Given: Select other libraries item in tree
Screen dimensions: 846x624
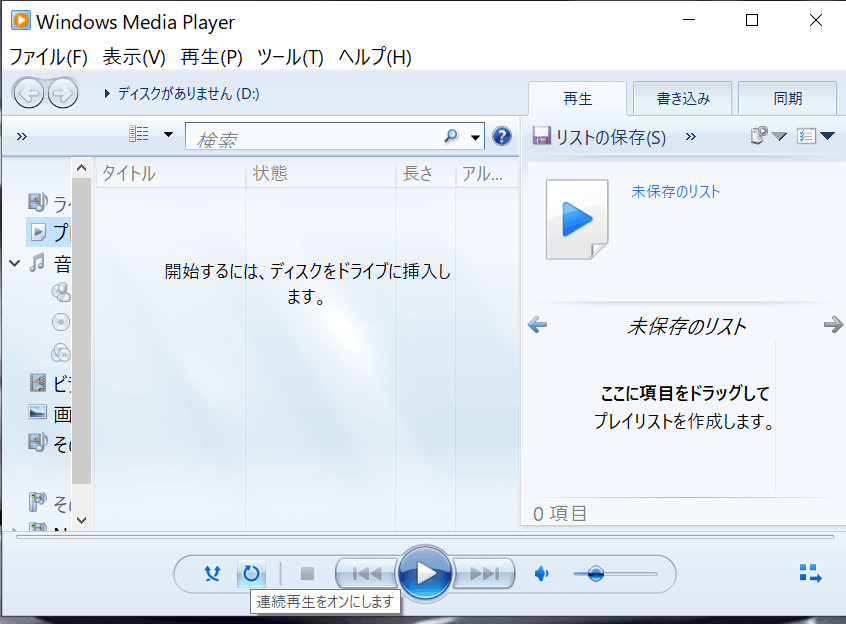Looking at the screenshot, I should (x=49, y=503).
